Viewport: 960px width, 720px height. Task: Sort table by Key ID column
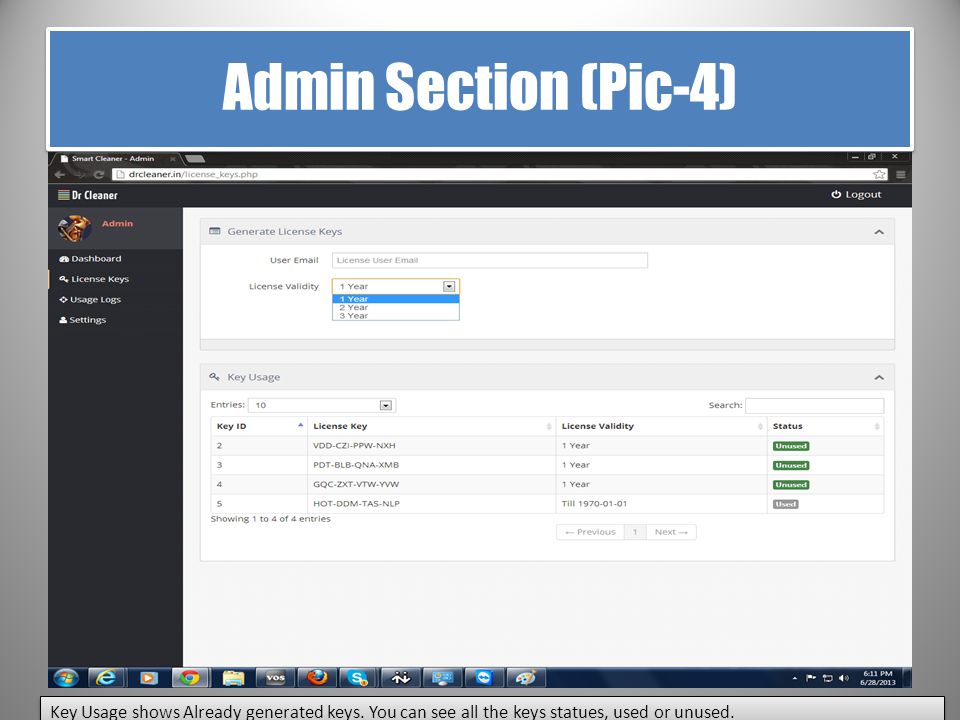[258, 426]
